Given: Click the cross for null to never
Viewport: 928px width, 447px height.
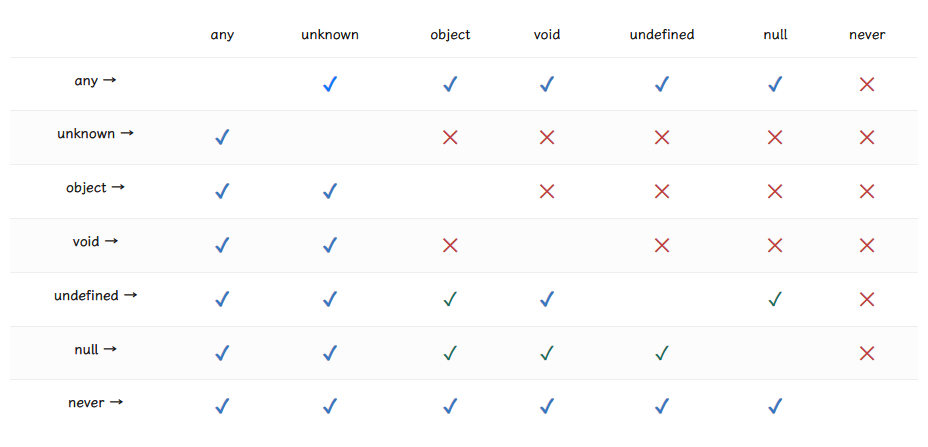Looking at the screenshot, I should tap(866, 353).
